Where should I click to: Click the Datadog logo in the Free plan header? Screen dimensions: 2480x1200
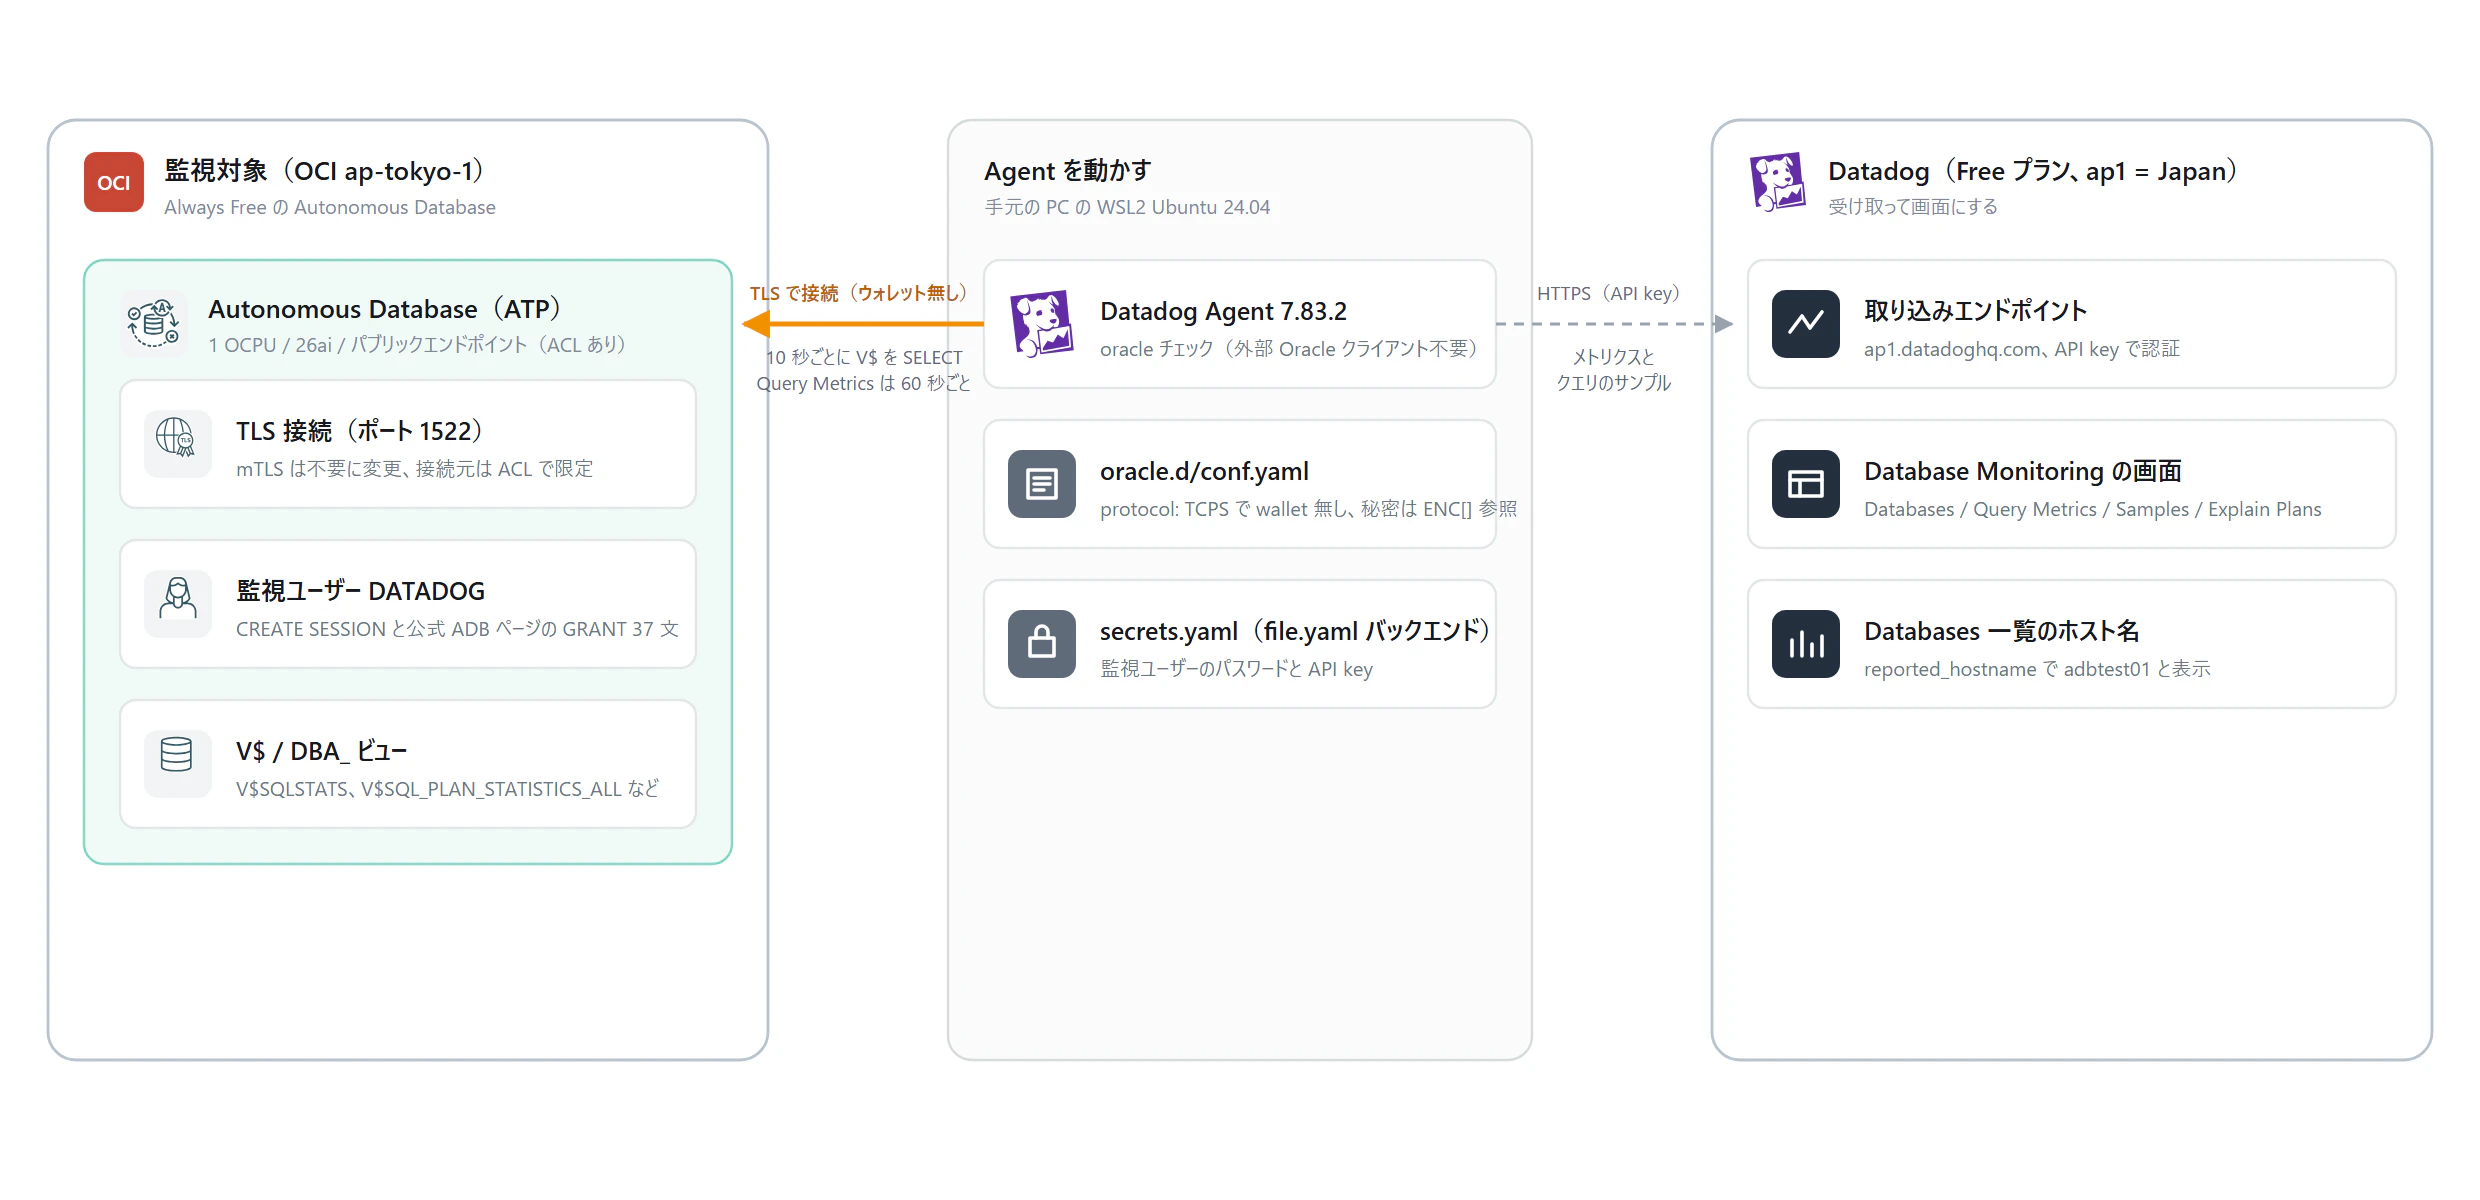[1777, 182]
